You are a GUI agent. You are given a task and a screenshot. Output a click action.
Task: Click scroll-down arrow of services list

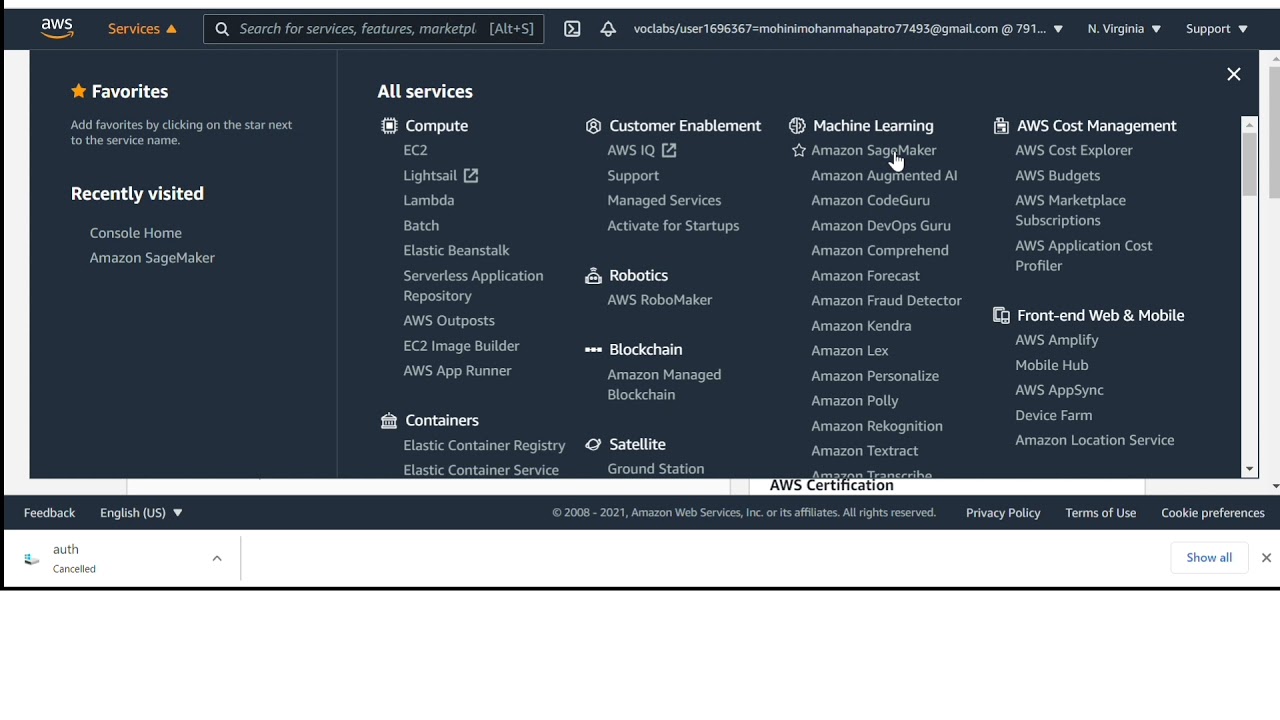[x=1250, y=470]
